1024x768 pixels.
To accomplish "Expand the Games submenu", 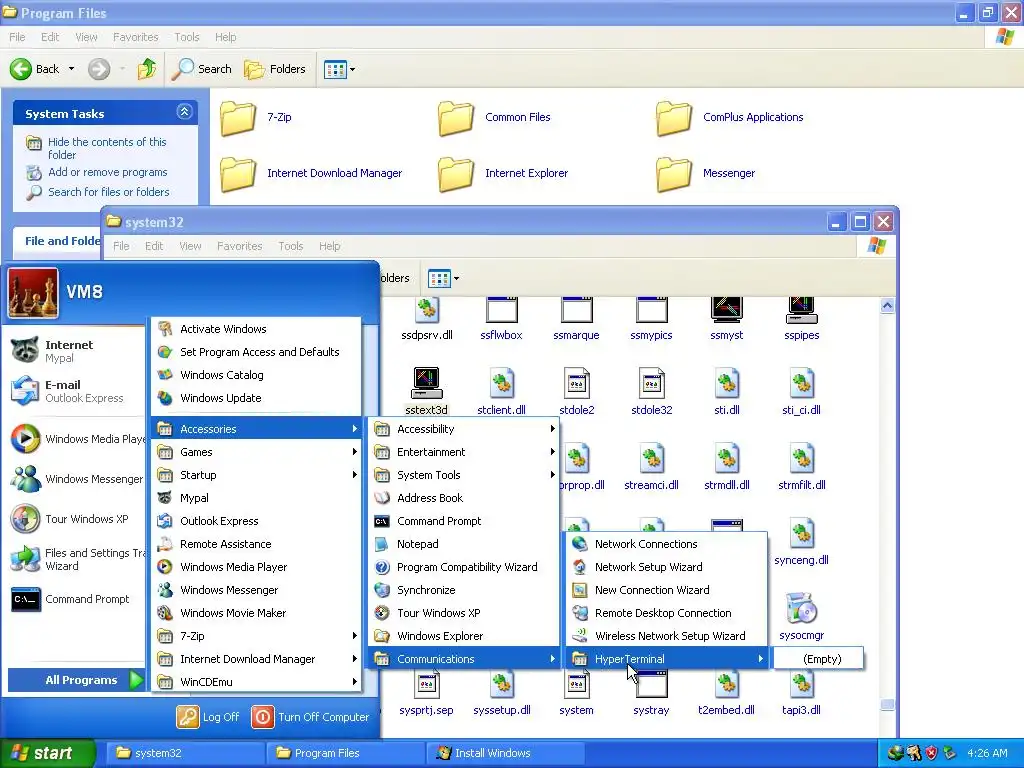I will (x=257, y=452).
